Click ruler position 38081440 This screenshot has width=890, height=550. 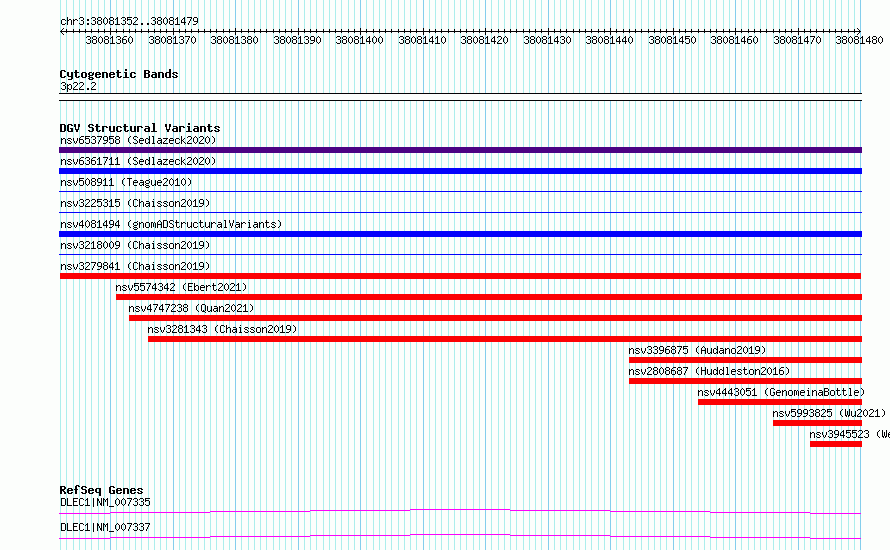610,40
